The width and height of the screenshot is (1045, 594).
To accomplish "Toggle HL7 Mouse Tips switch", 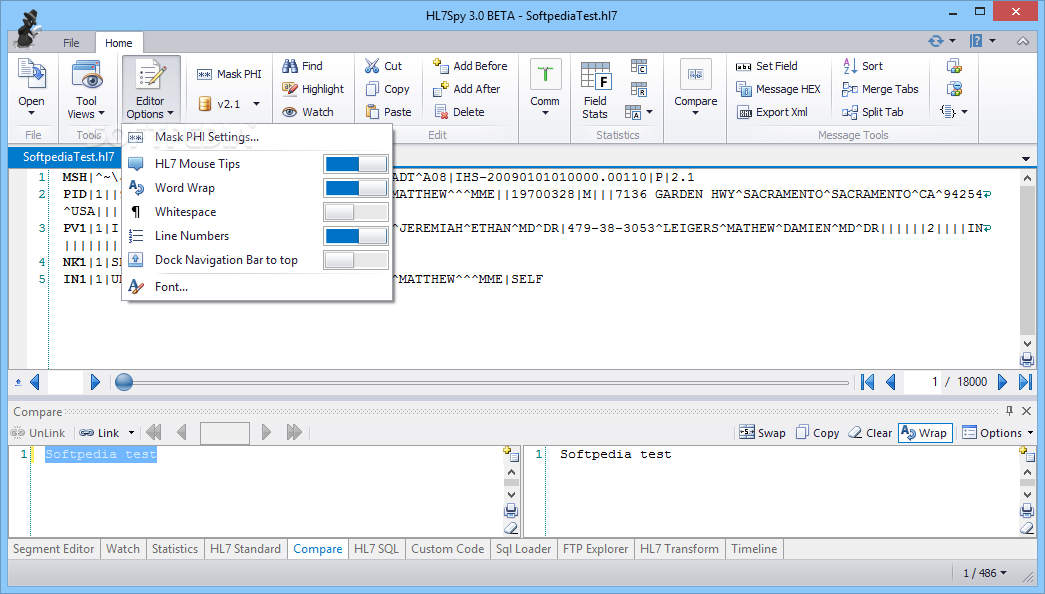I will tap(356, 164).
